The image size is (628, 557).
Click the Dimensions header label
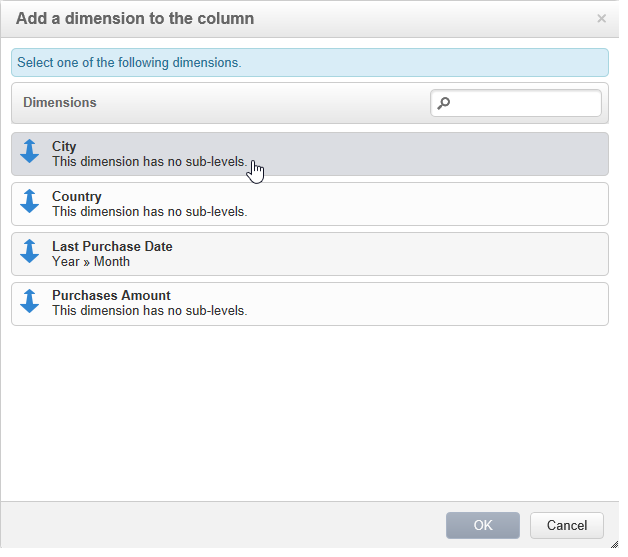pyautogui.click(x=60, y=102)
